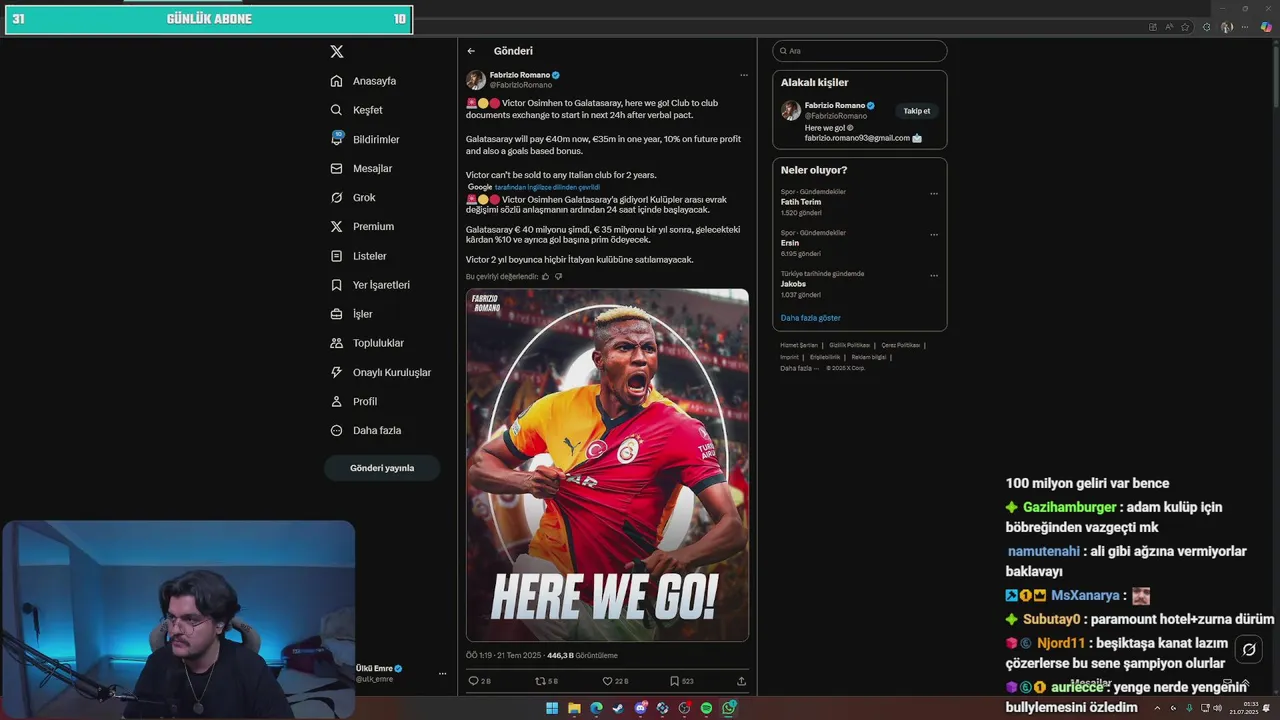
Task: Open Premium page
Action: click(363, 226)
